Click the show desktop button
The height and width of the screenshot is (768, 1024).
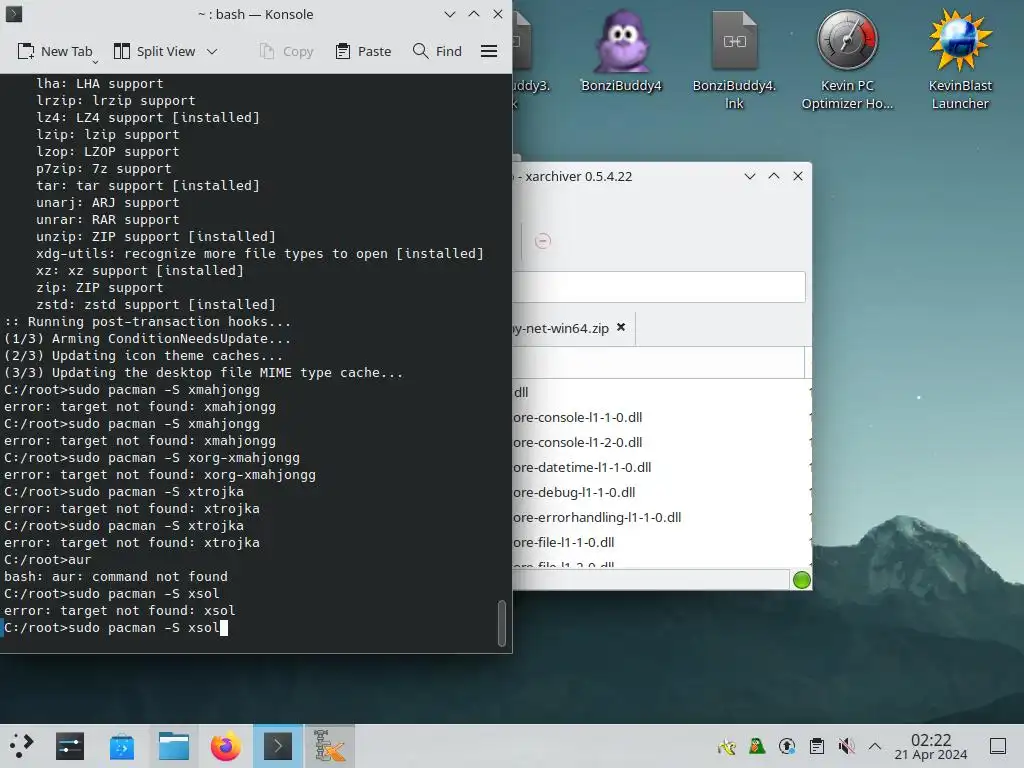(x=998, y=746)
